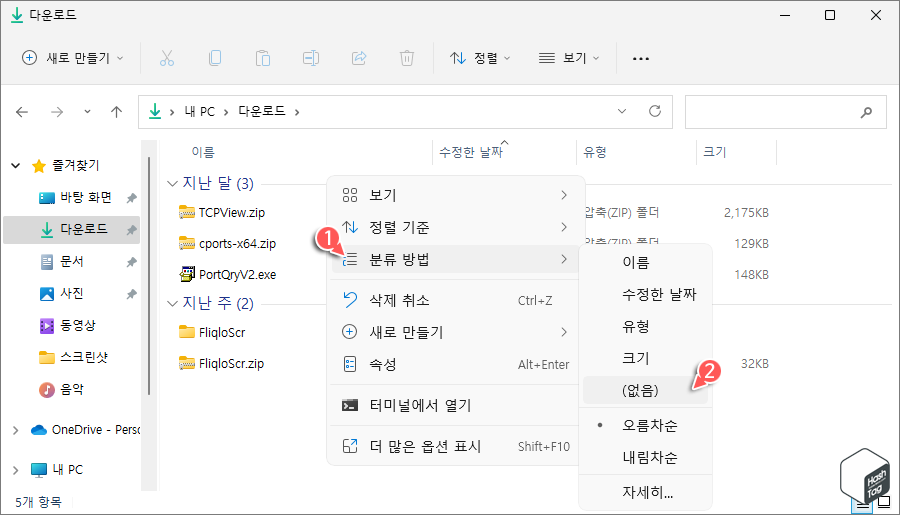
Task: Click the Rename icon in toolbar
Action: click(x=311, y=58)
